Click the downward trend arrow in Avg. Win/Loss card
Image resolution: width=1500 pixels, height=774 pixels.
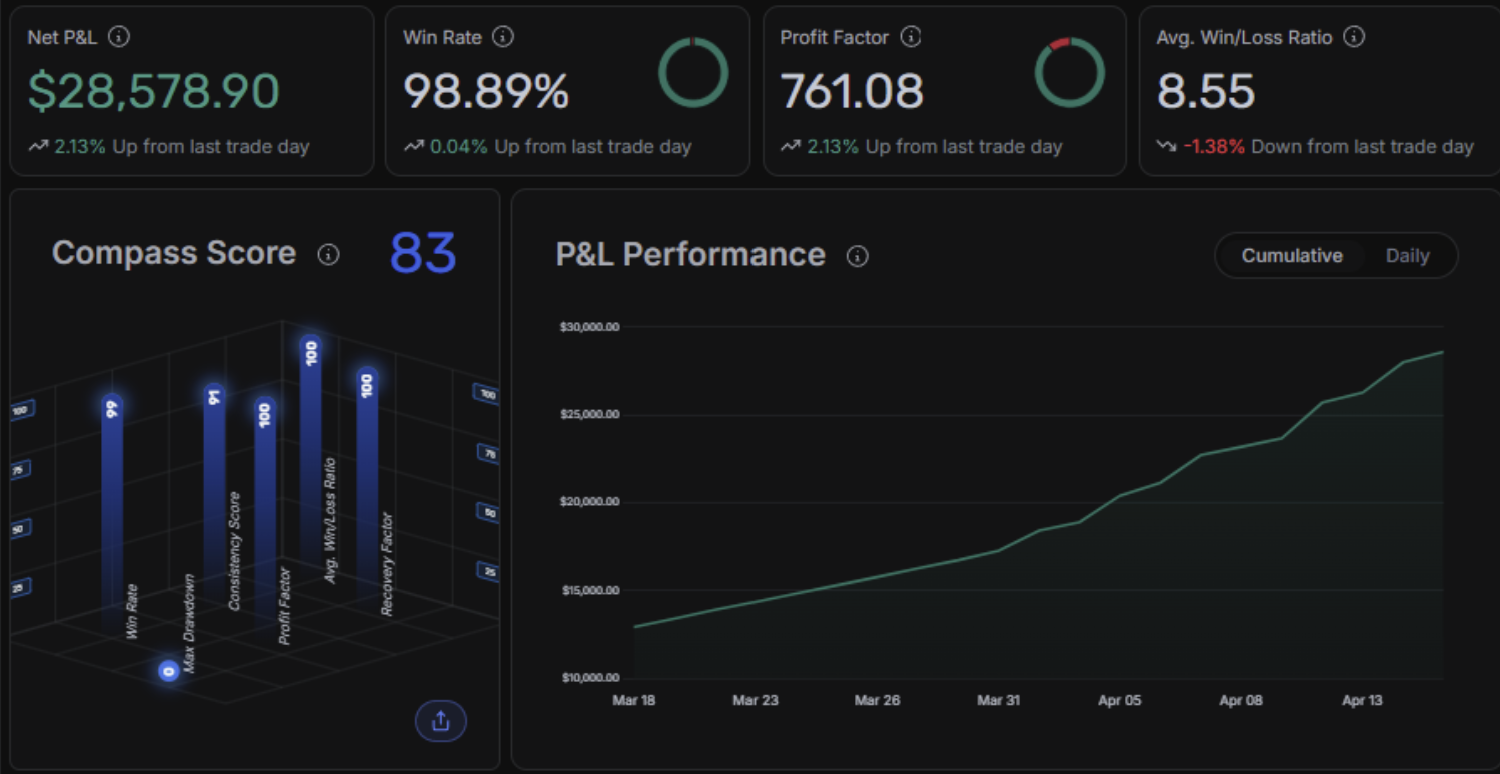[1167, 147]
